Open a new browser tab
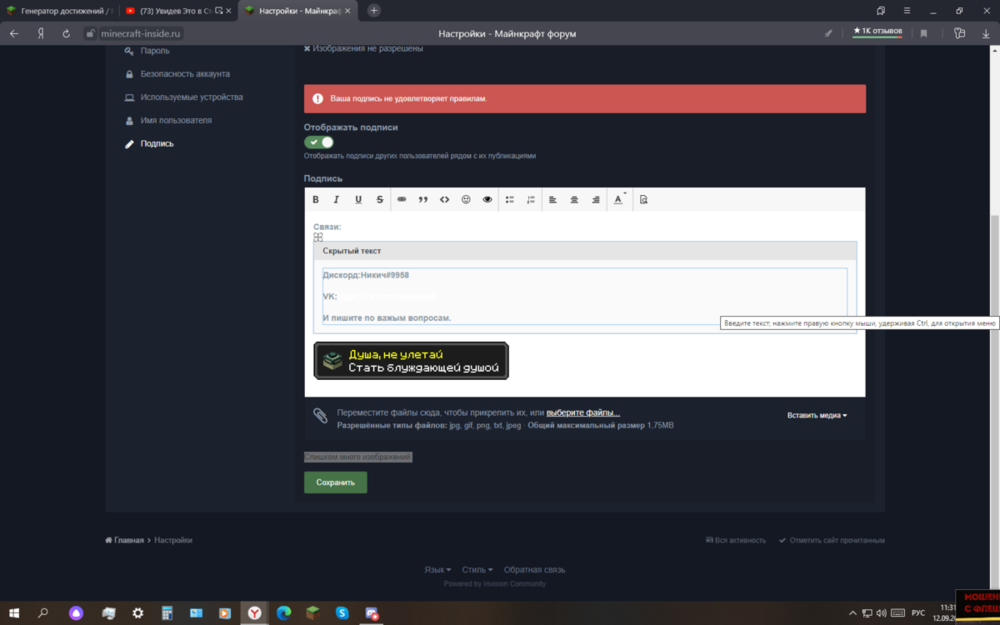Viewport: 1000px width, 625px height. point(374,11)
